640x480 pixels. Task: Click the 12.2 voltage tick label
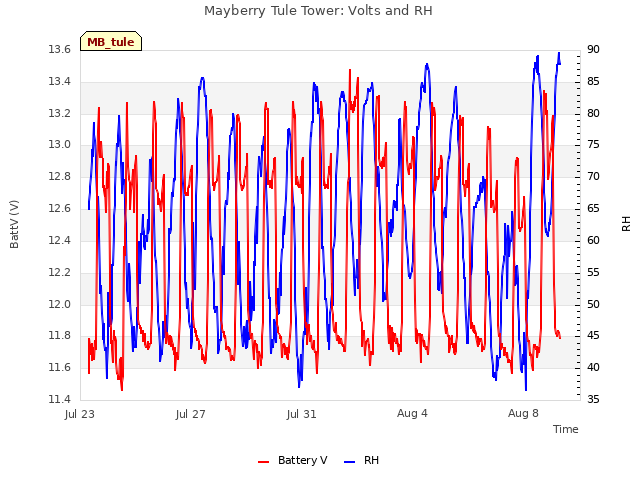pos(59,272)
